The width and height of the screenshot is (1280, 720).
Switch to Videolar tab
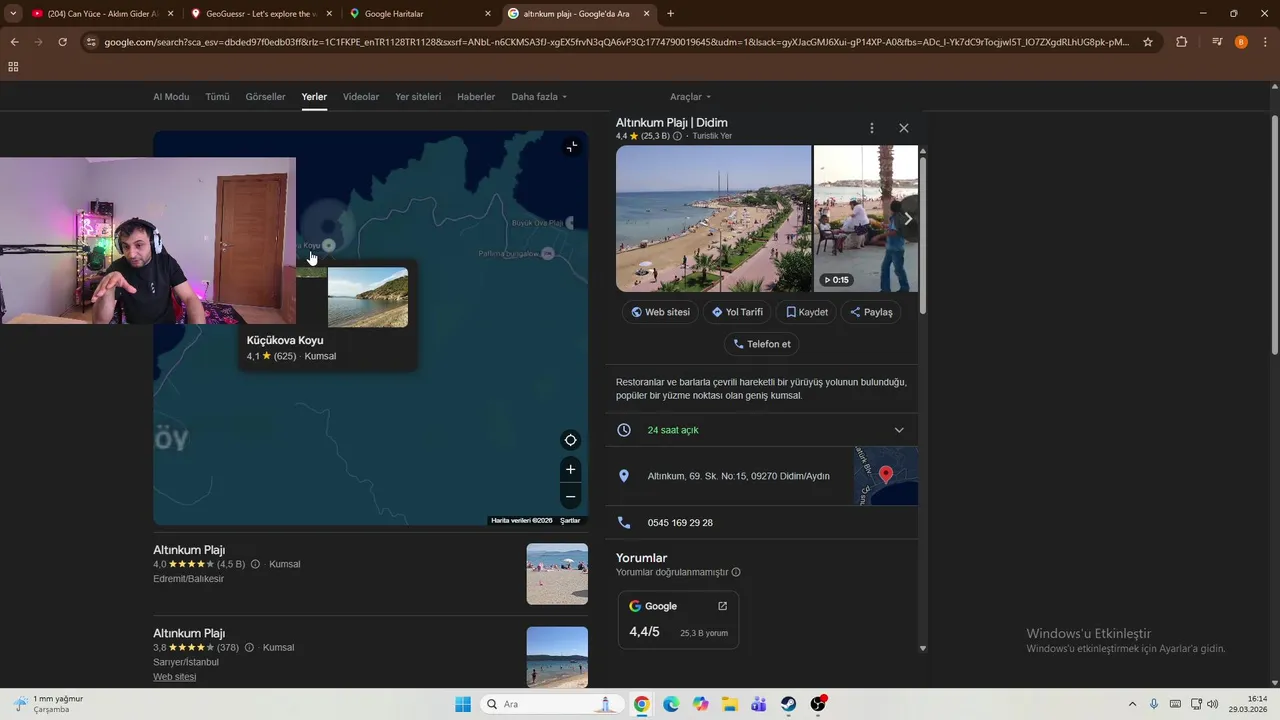tap(361, 97)
